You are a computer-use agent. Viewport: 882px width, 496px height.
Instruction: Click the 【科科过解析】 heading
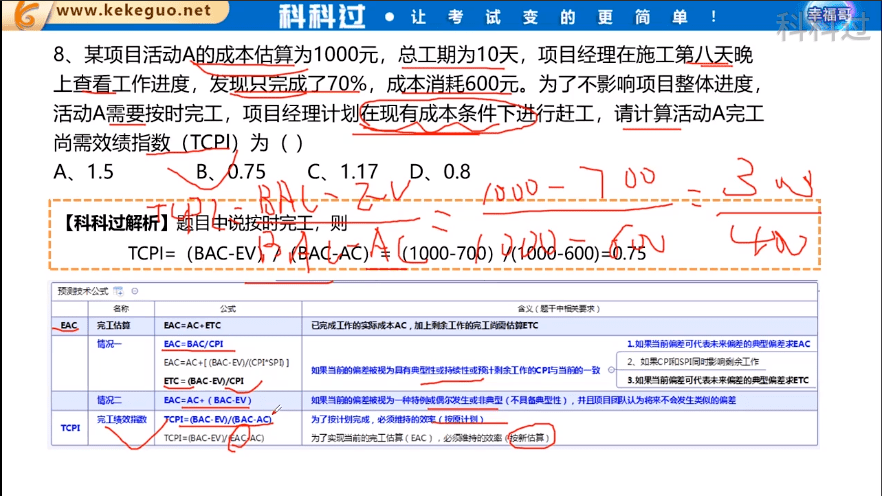(115, 223)
